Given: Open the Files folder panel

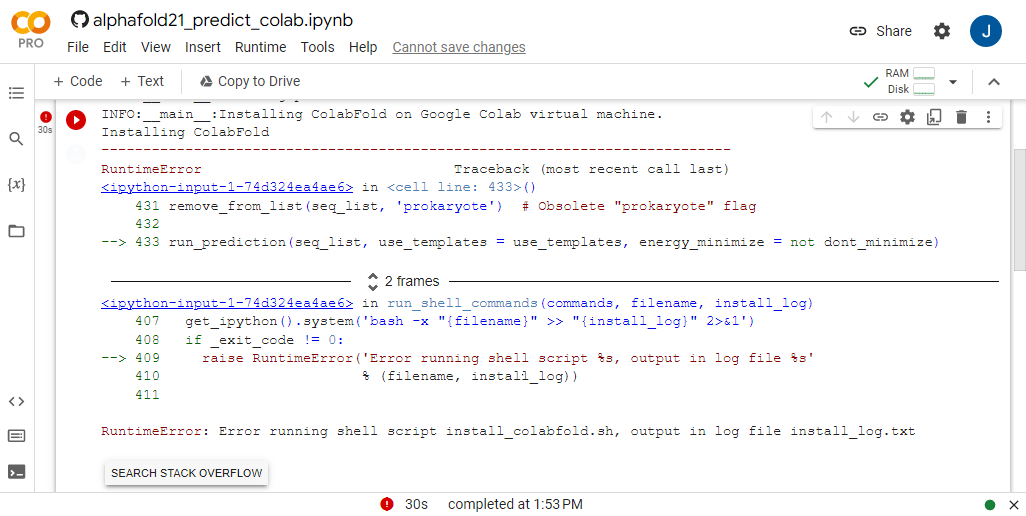Looking at the screenshot, I should point(16,231).
